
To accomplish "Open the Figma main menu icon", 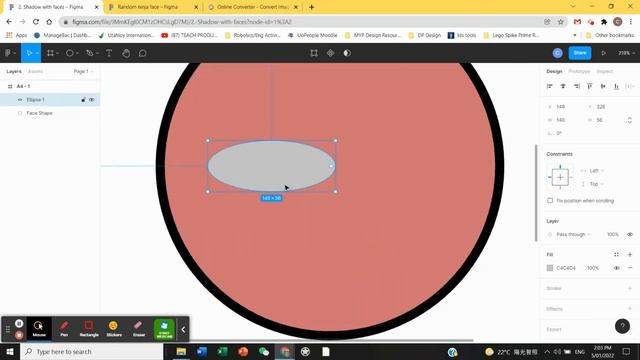I will tap(8, 53).
